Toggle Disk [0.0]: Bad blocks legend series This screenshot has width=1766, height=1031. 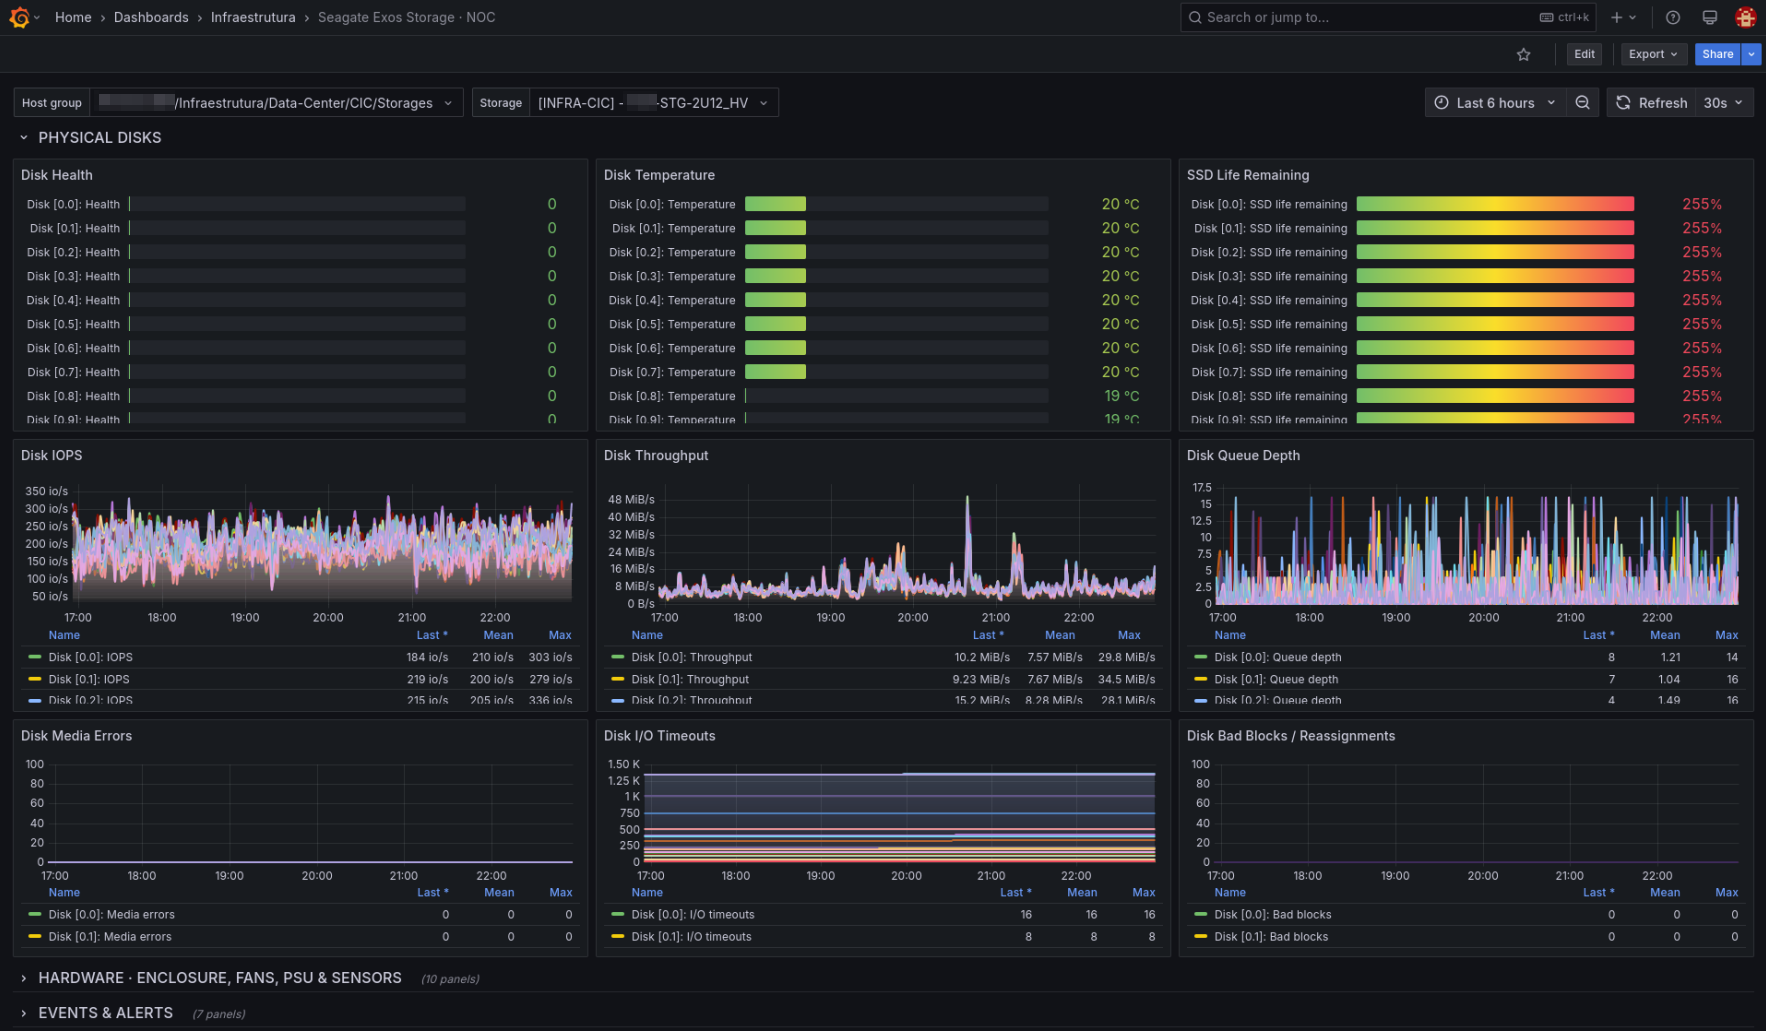pyautogui.click(x=1272, y=915)
